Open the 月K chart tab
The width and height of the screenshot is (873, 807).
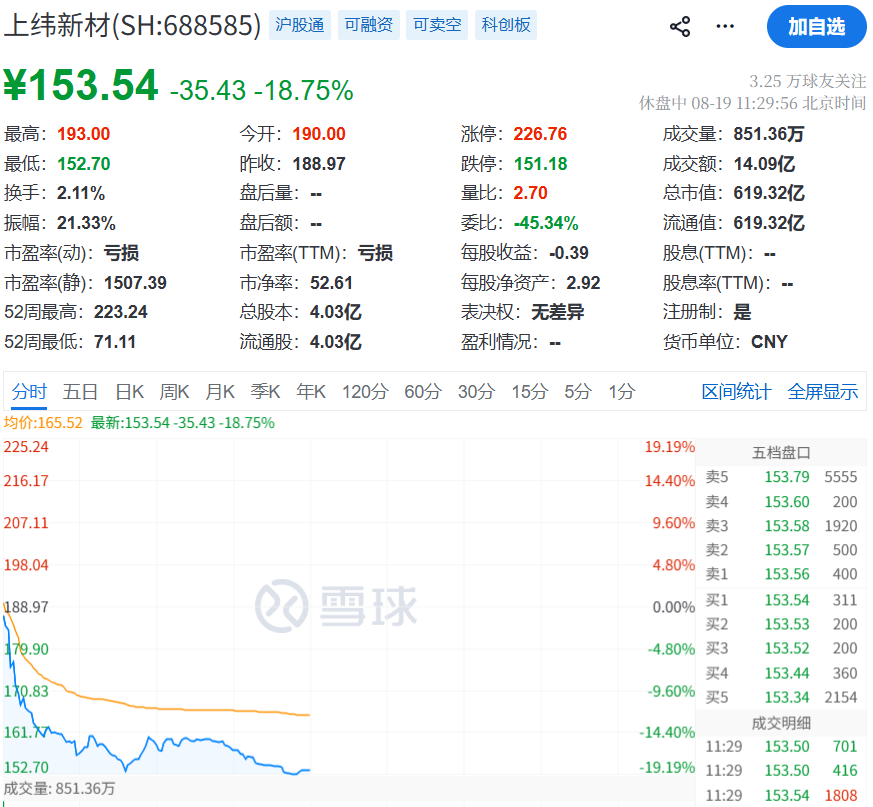[x=220, y=392]
